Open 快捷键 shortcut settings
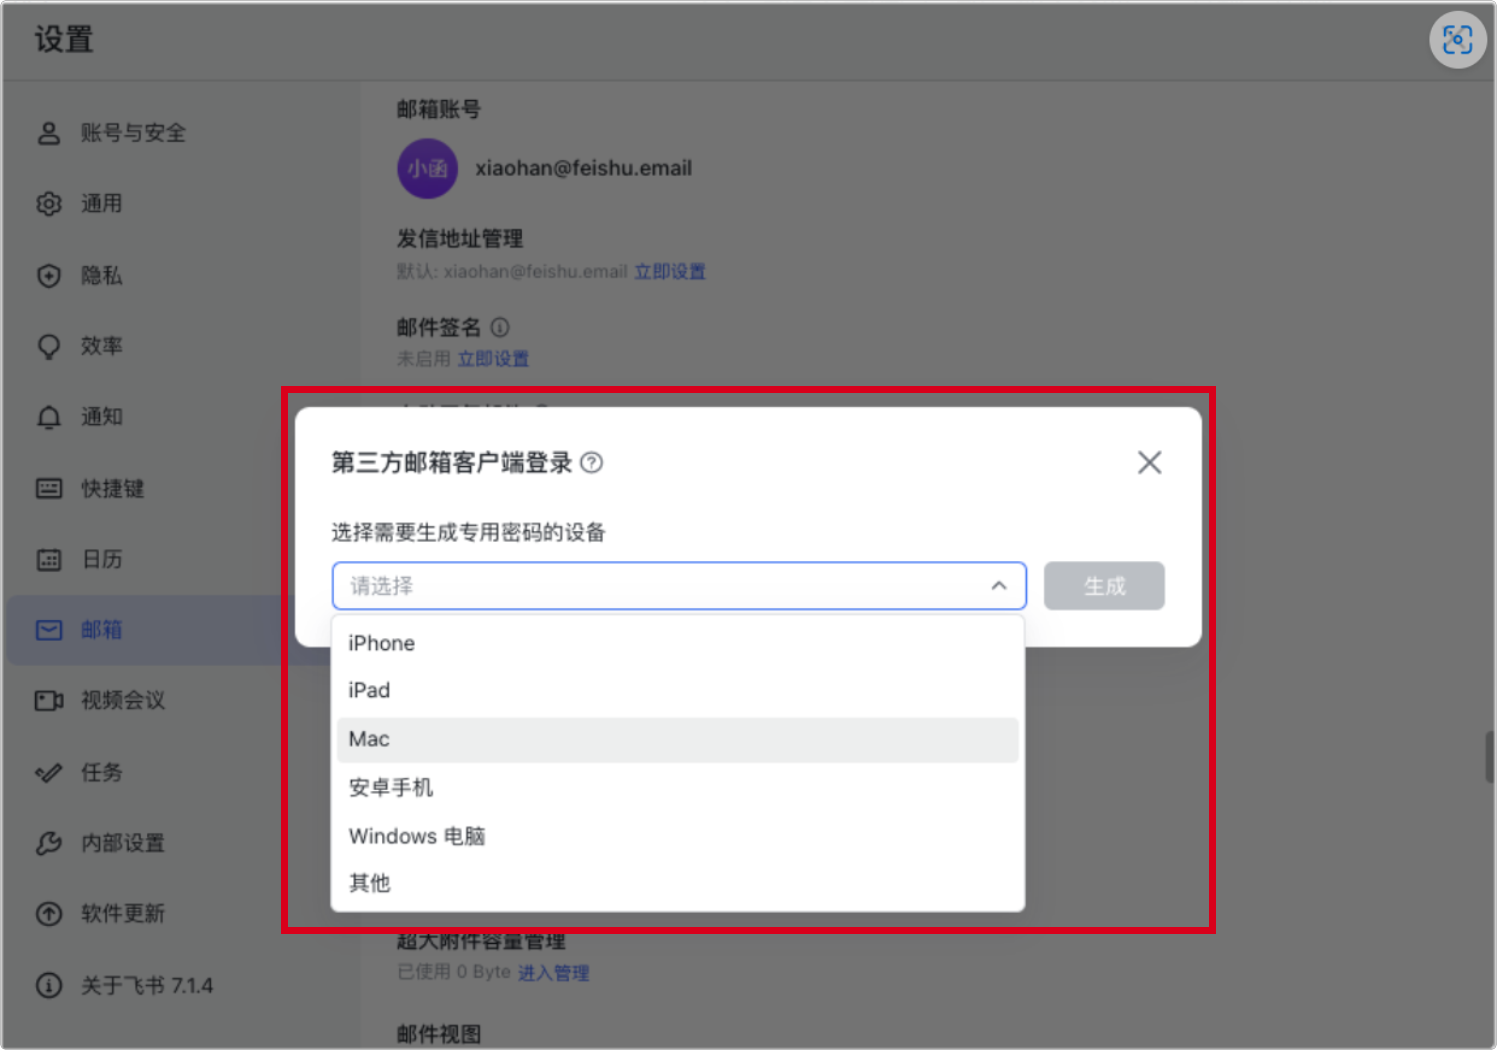This screenshot has width=1497, height=1050. 112,488
